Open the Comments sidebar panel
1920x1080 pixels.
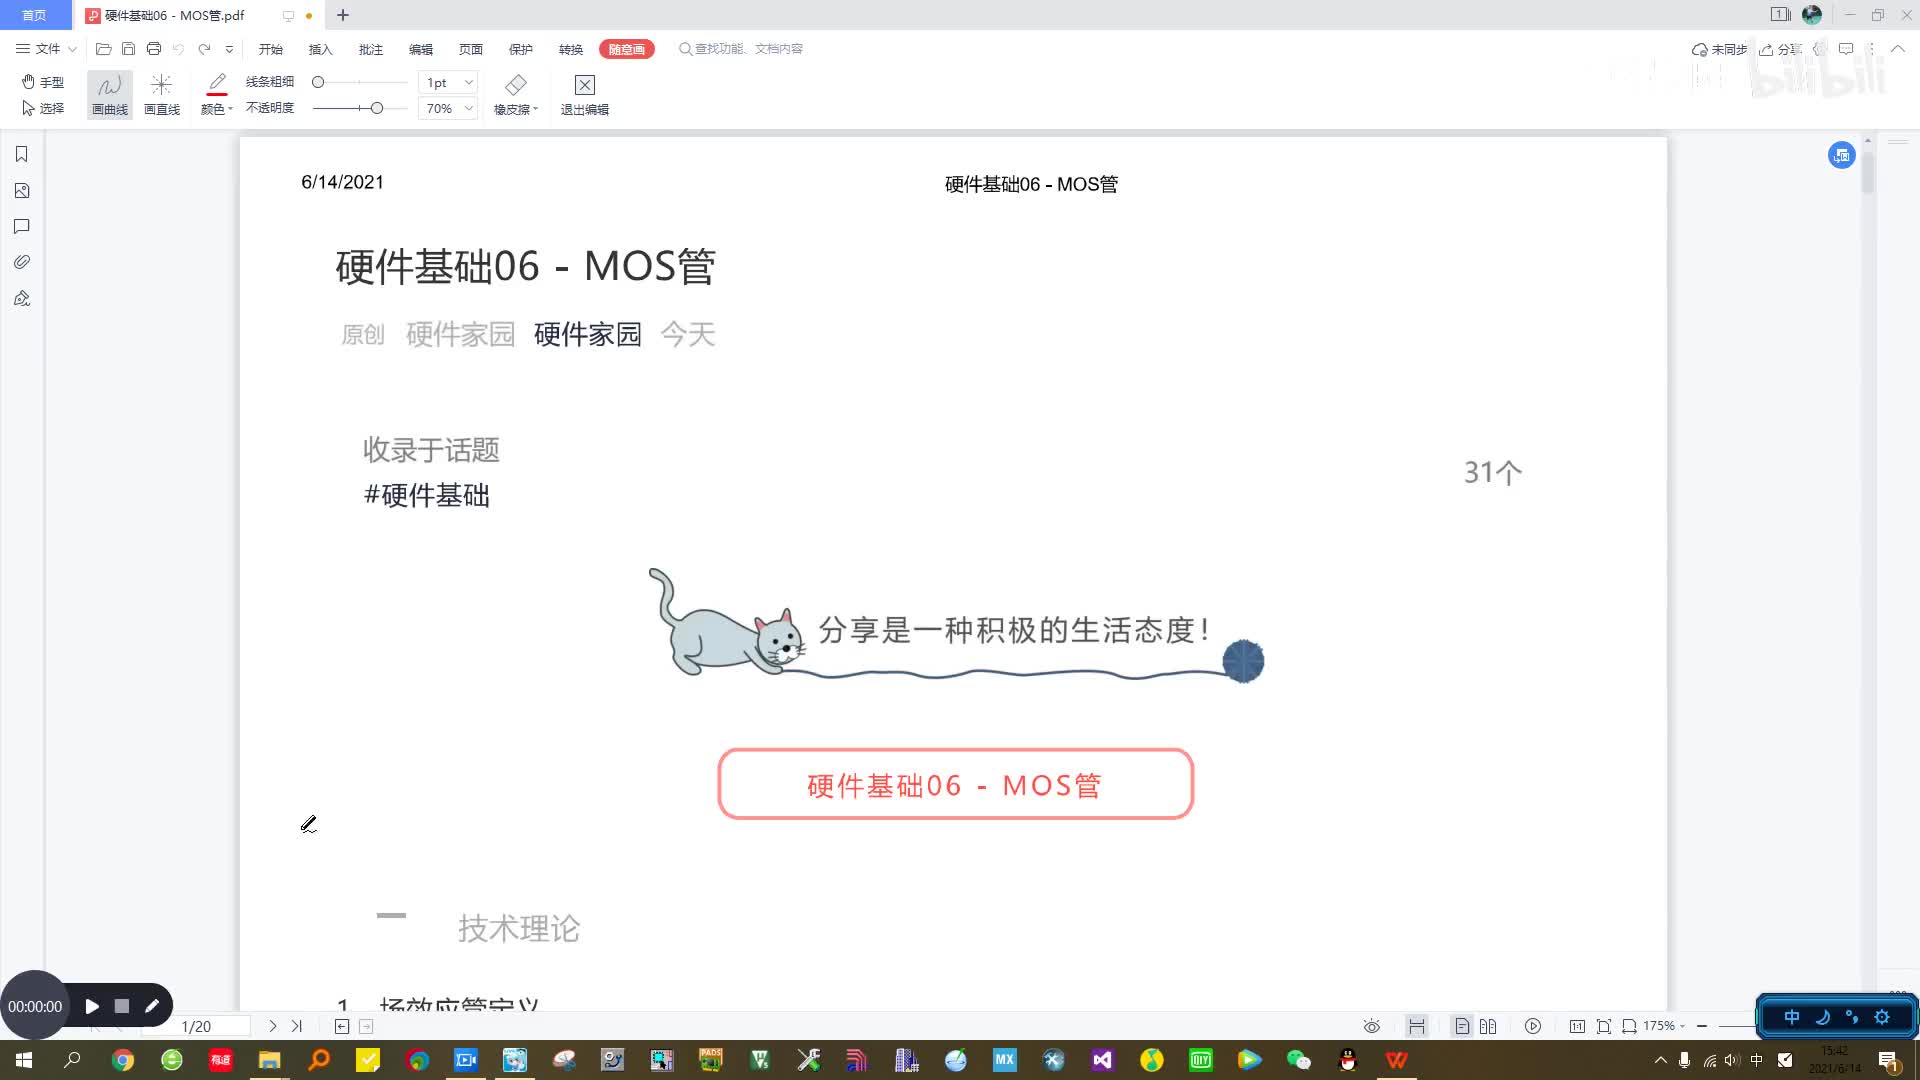click(22, 226)
